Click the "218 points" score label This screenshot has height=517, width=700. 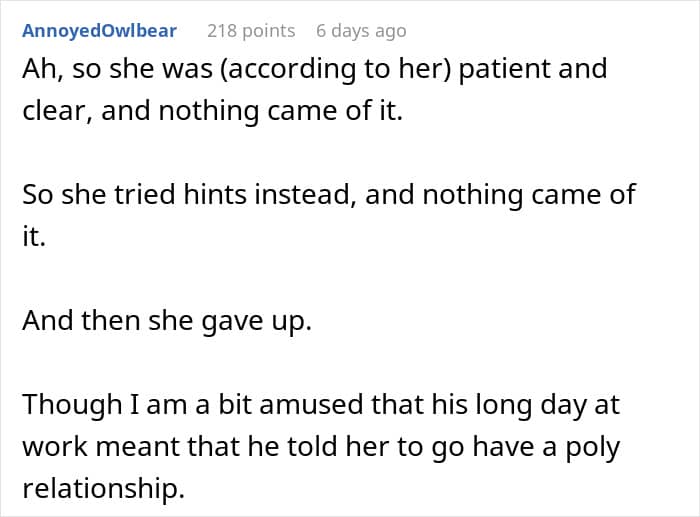click(251, 30)
